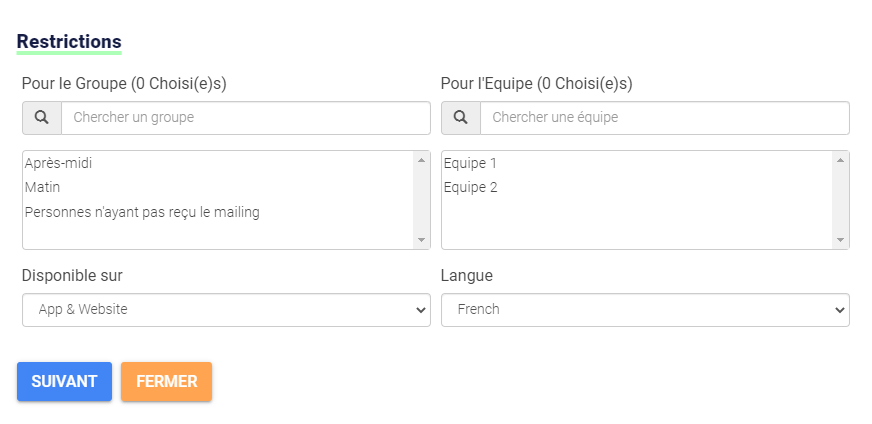Open the 'Langue' dropdown showing French
The width and height of the screenshot is (872, 424).
click(645, 310)
